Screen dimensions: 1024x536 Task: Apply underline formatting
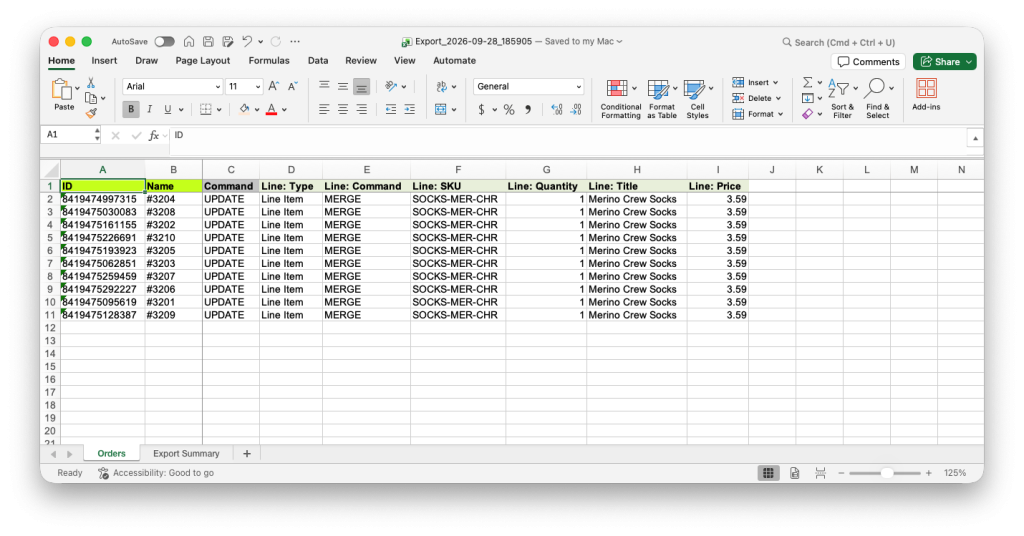pyautogui.click(x=168, y=110)
